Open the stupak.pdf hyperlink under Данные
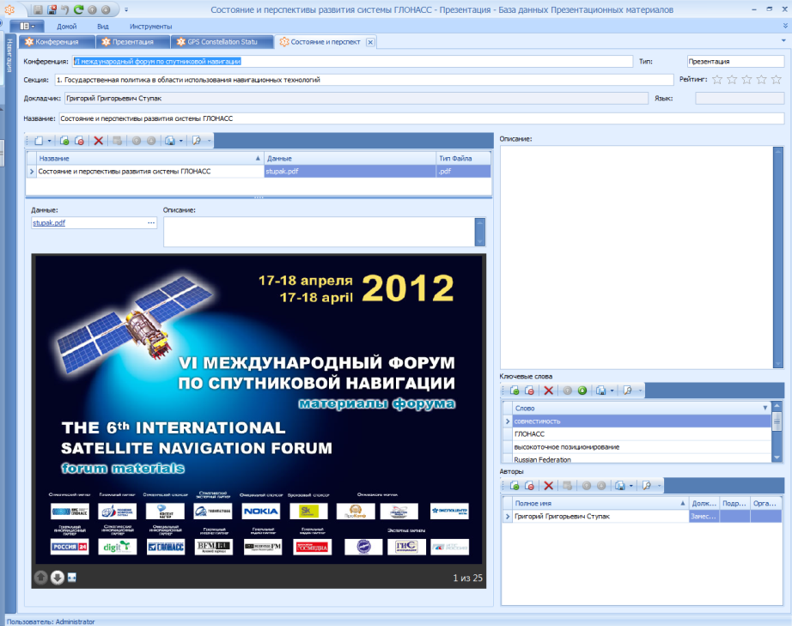Viewport: 792px width, 626px height. (49, 223)
